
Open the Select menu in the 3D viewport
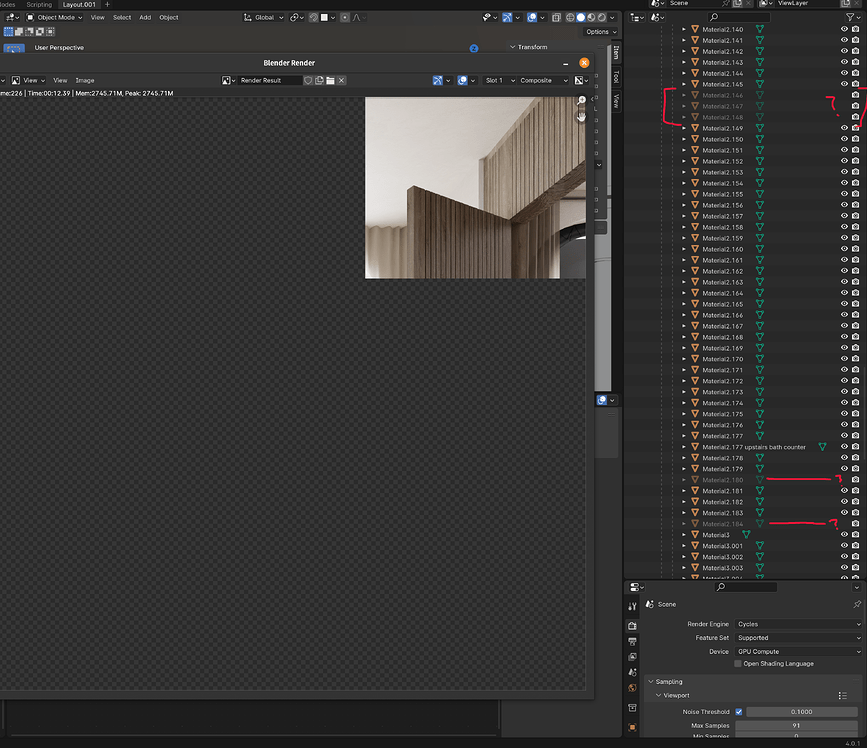point(122,17)
